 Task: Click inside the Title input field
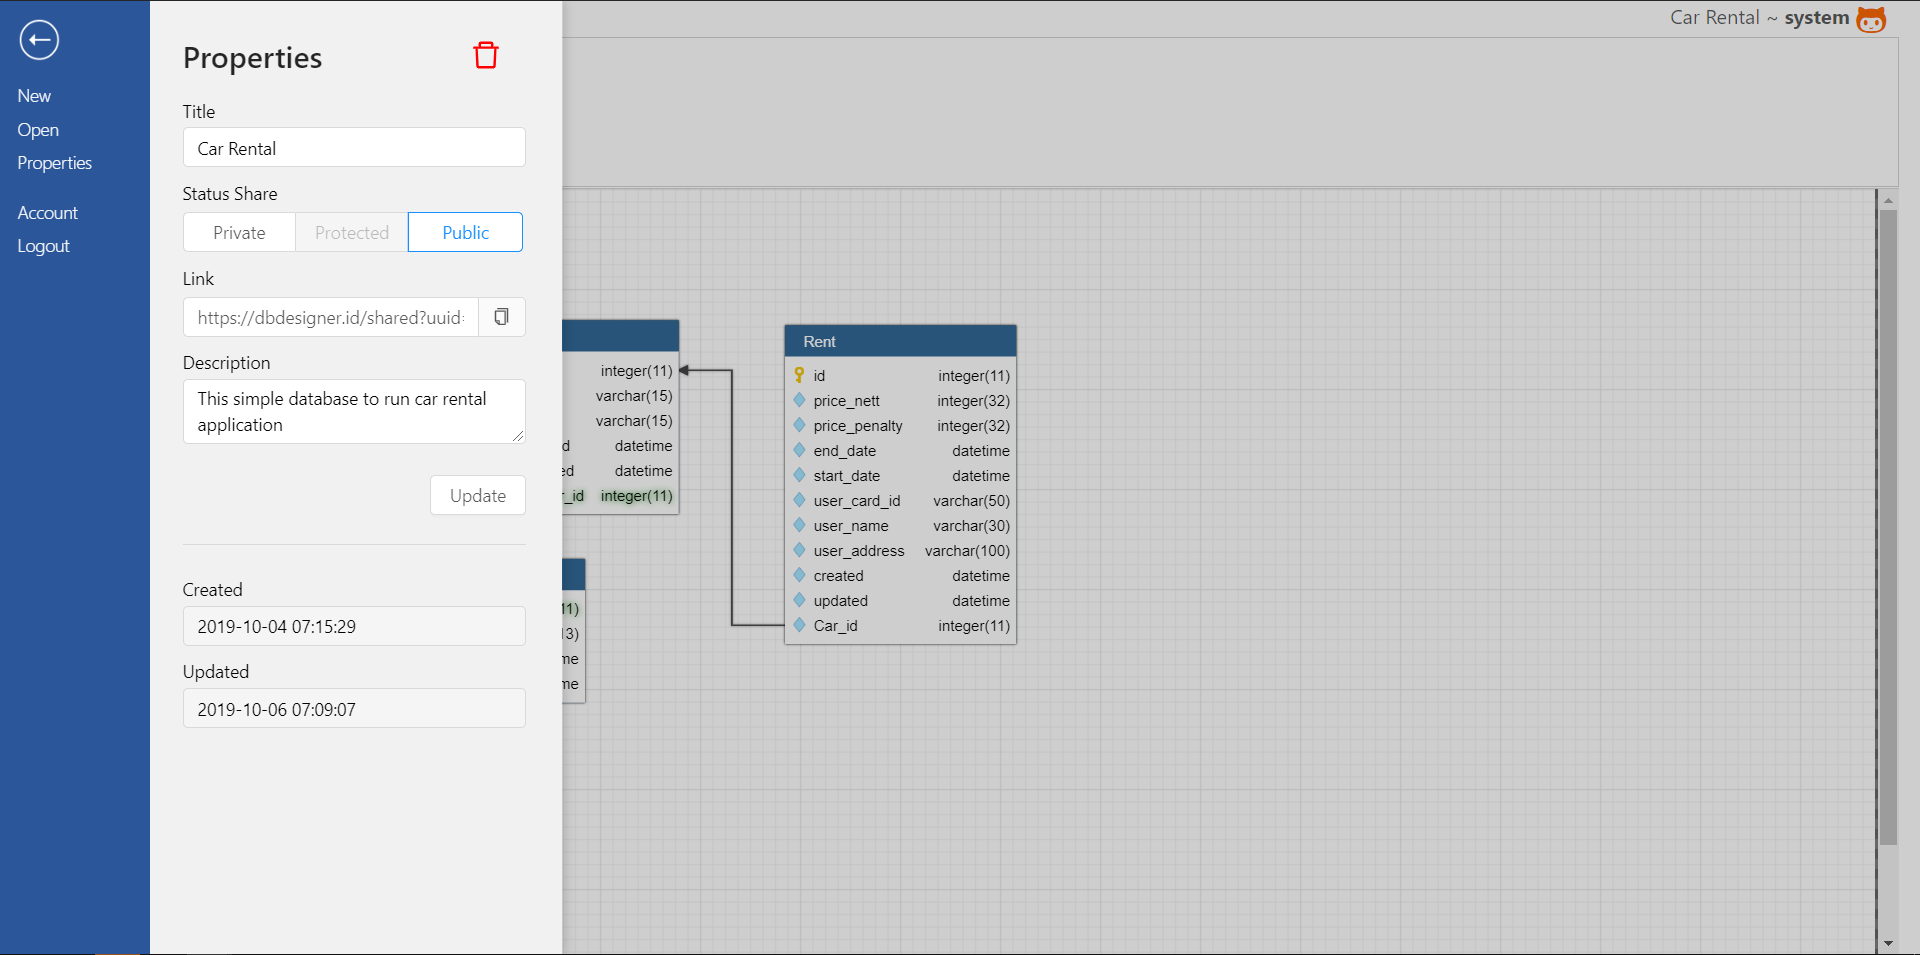(x=353, y=147)
